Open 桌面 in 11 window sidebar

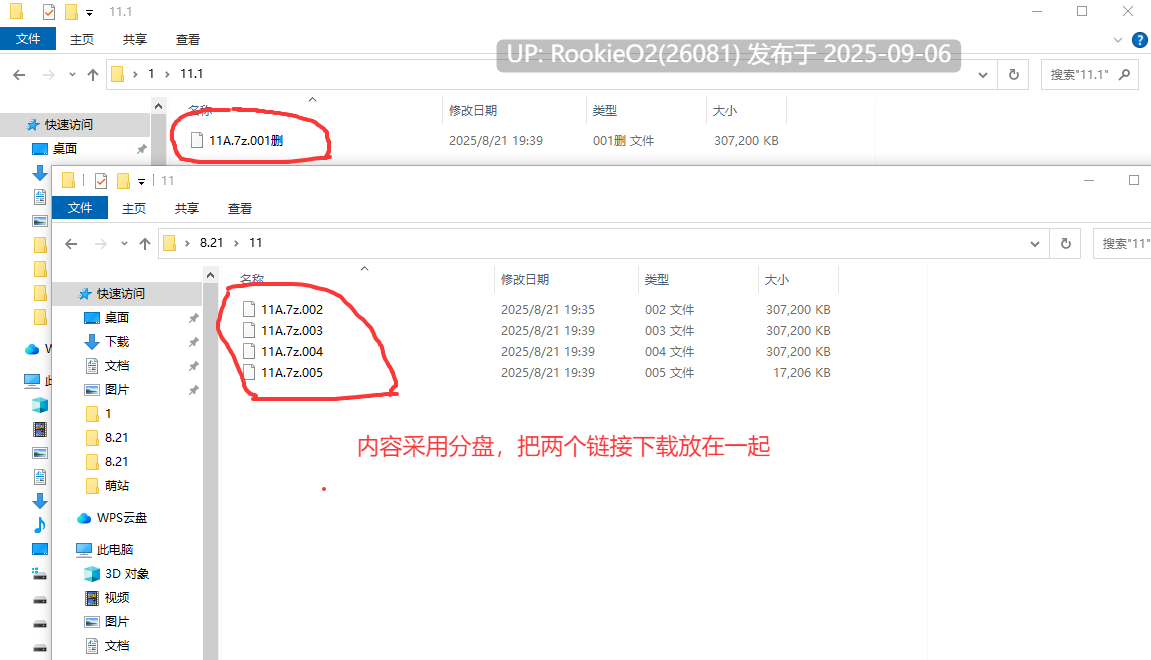click(x=117, y=318)
